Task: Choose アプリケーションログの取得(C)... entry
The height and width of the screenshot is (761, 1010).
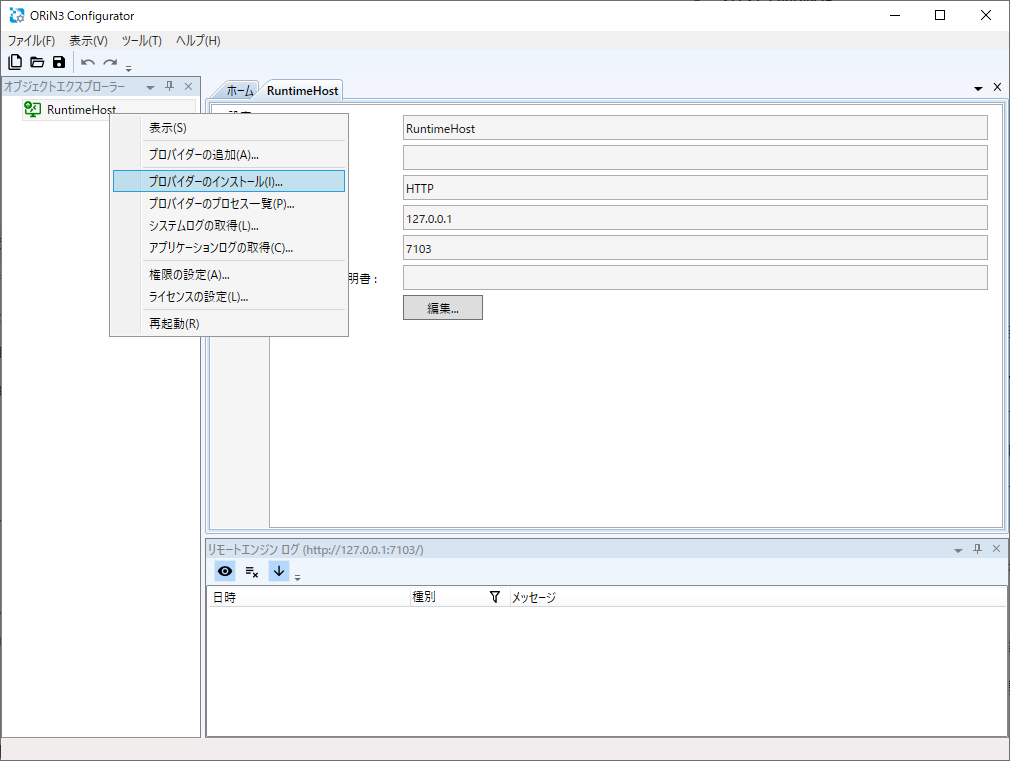Action: (x=229, y=247)
